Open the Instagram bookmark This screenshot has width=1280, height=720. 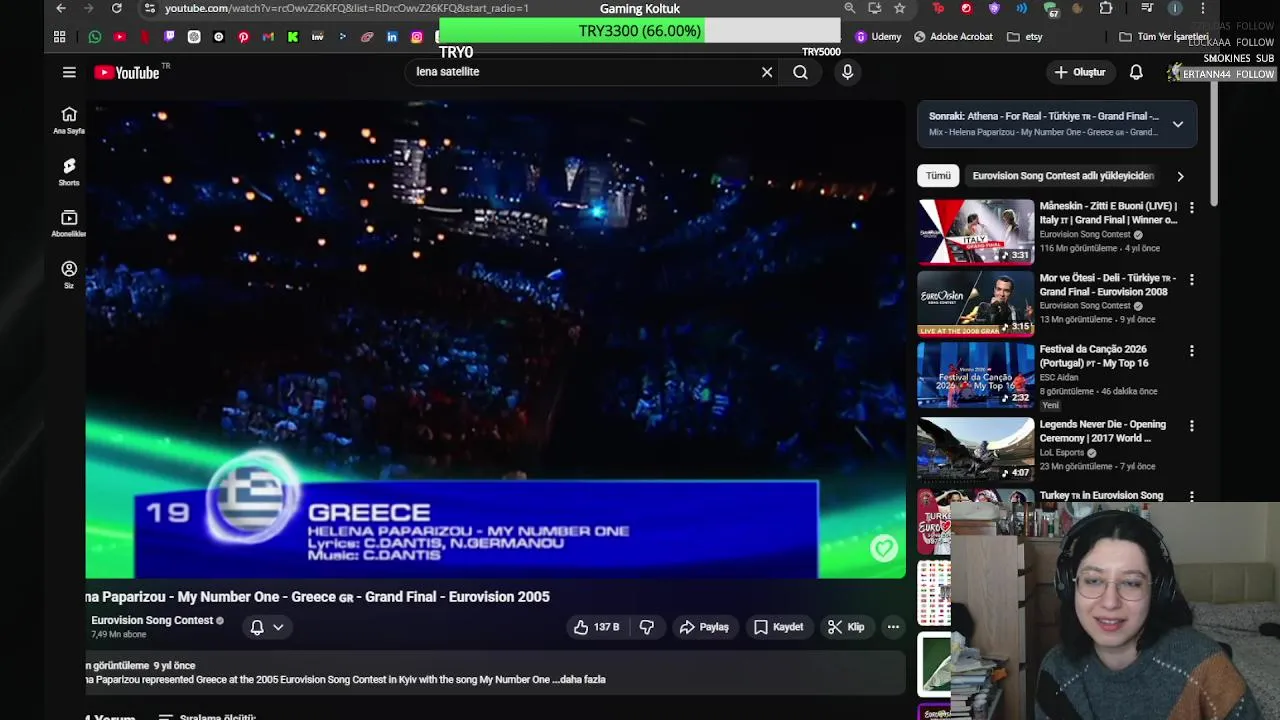pos(417,37)
